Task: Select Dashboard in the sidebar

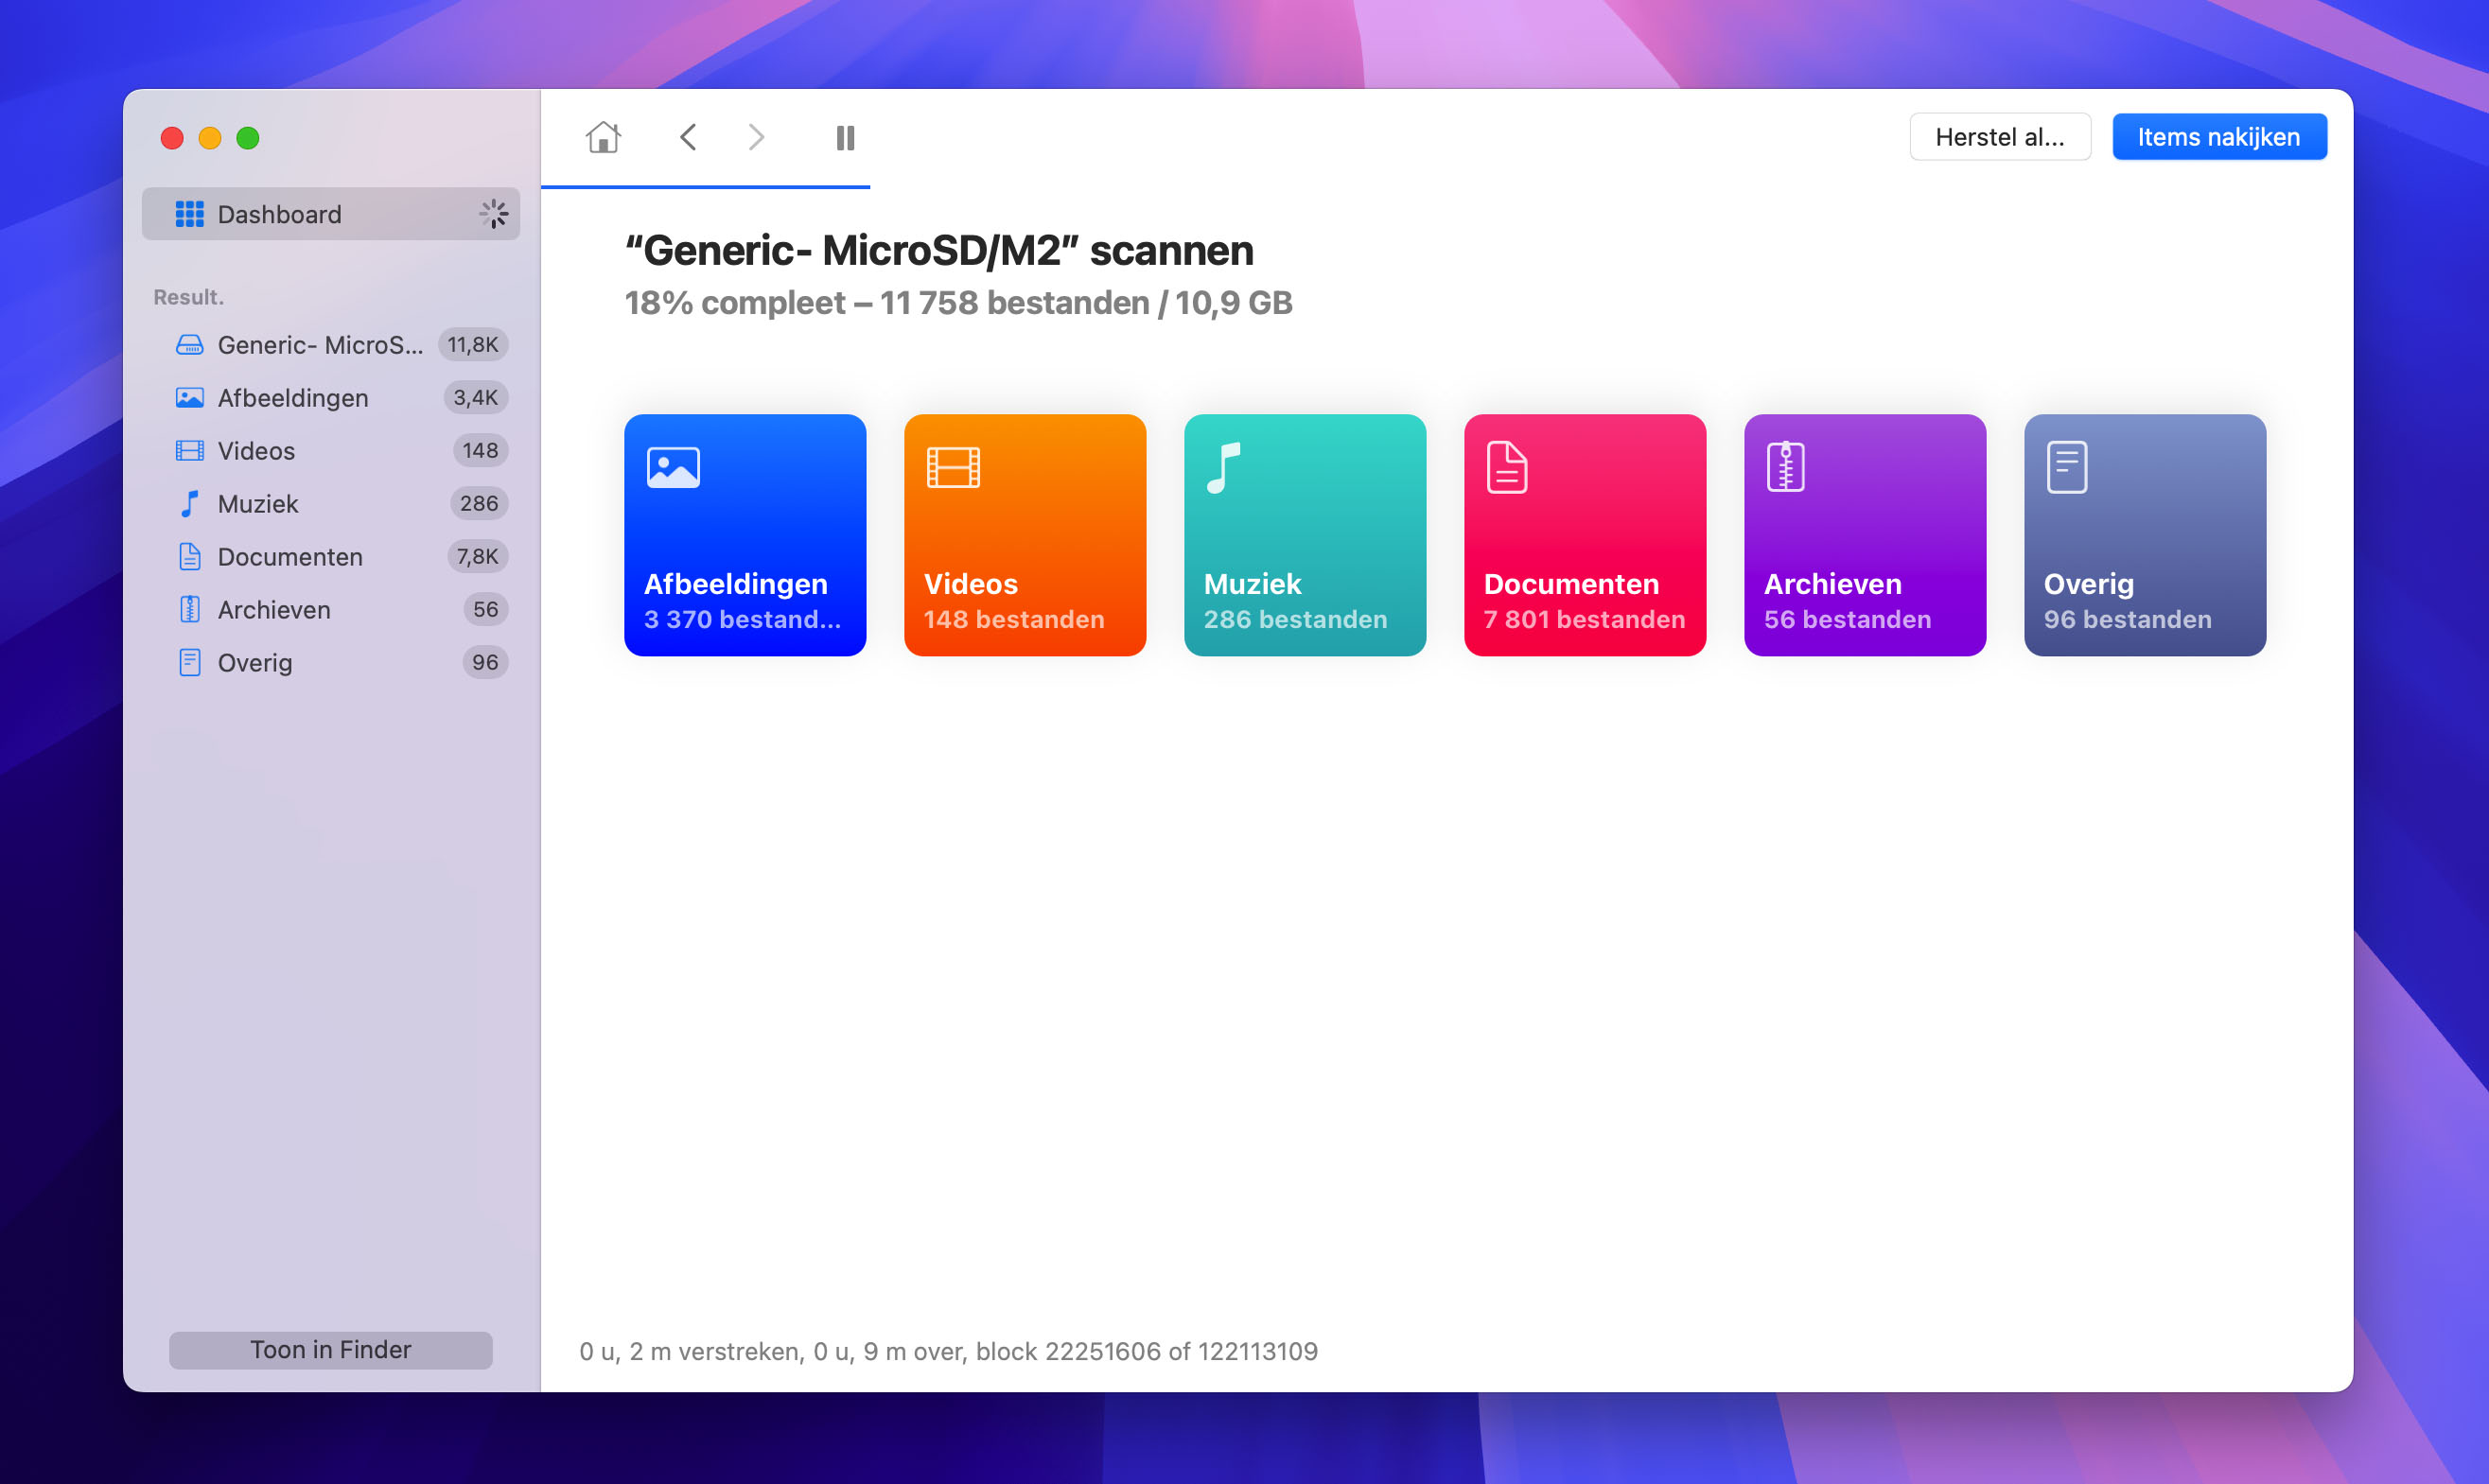Action: [x=331, y=214]
